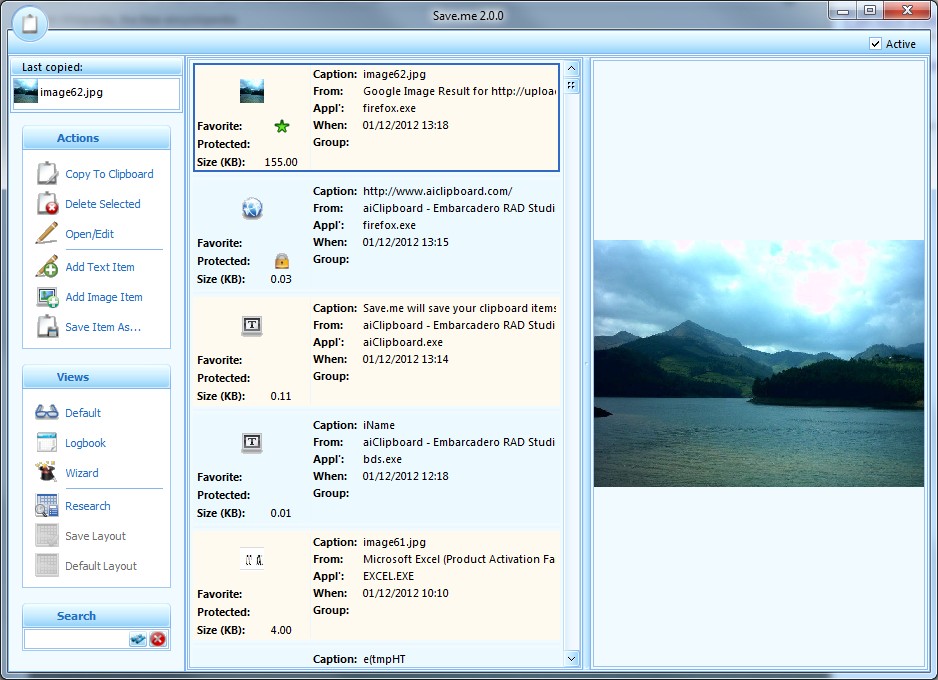Image resolution: width=938 pixels, height=680 pixels.
Task: Collapse the Actions panel header
Action: (x=96, y=138)
